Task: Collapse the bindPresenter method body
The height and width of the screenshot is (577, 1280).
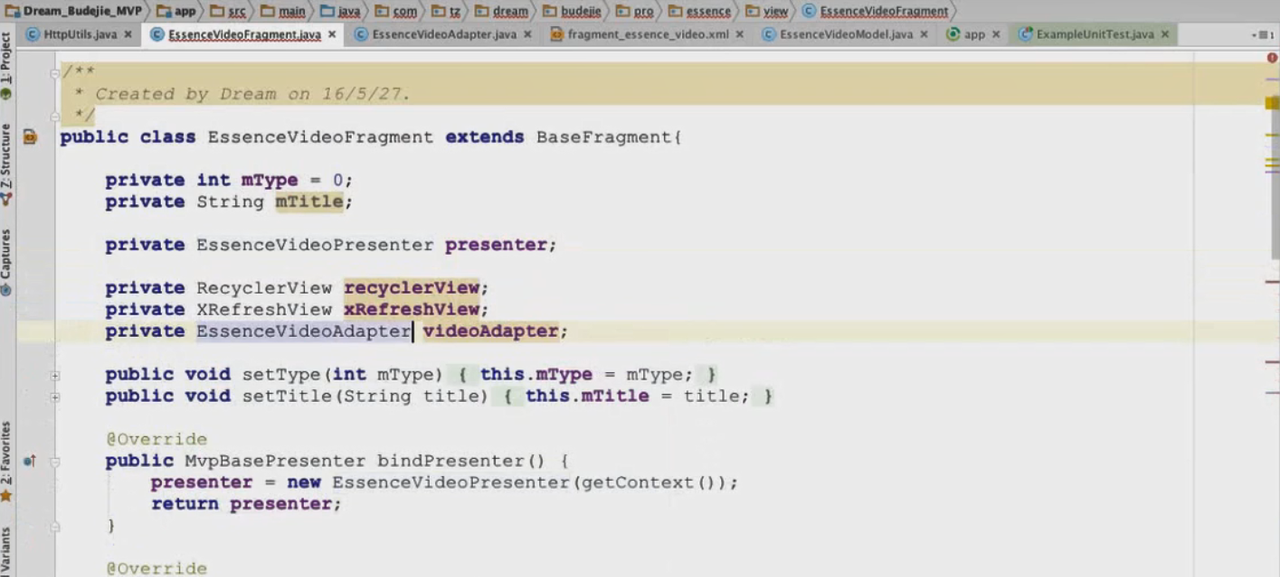Action: coord(55,461)
